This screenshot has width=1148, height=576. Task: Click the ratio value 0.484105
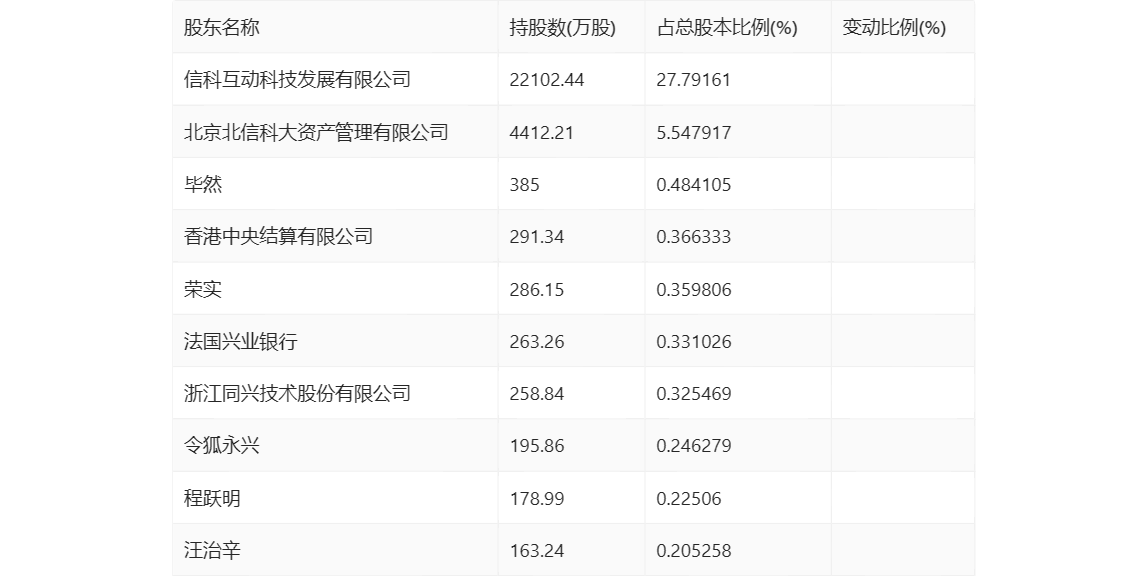click(x=693, y=184)
